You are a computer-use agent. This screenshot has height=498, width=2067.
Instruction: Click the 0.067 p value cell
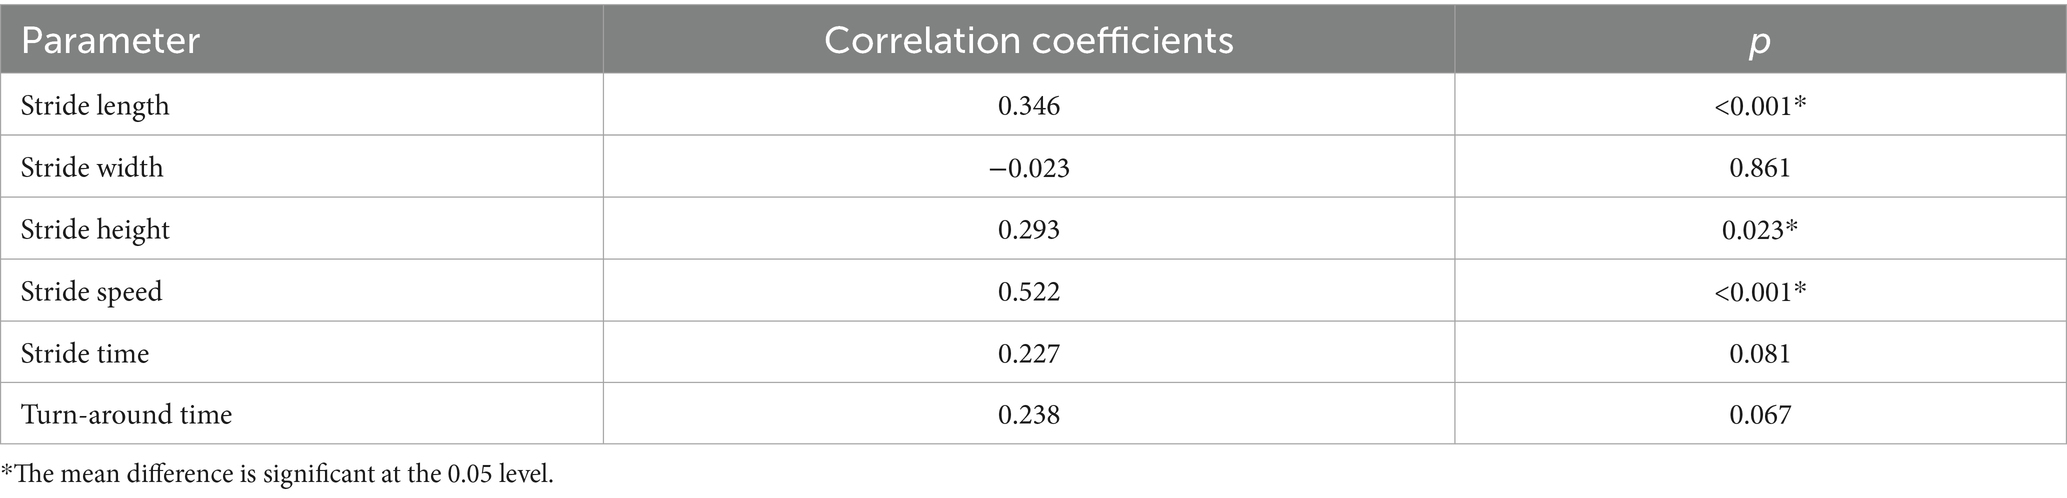1759,415
